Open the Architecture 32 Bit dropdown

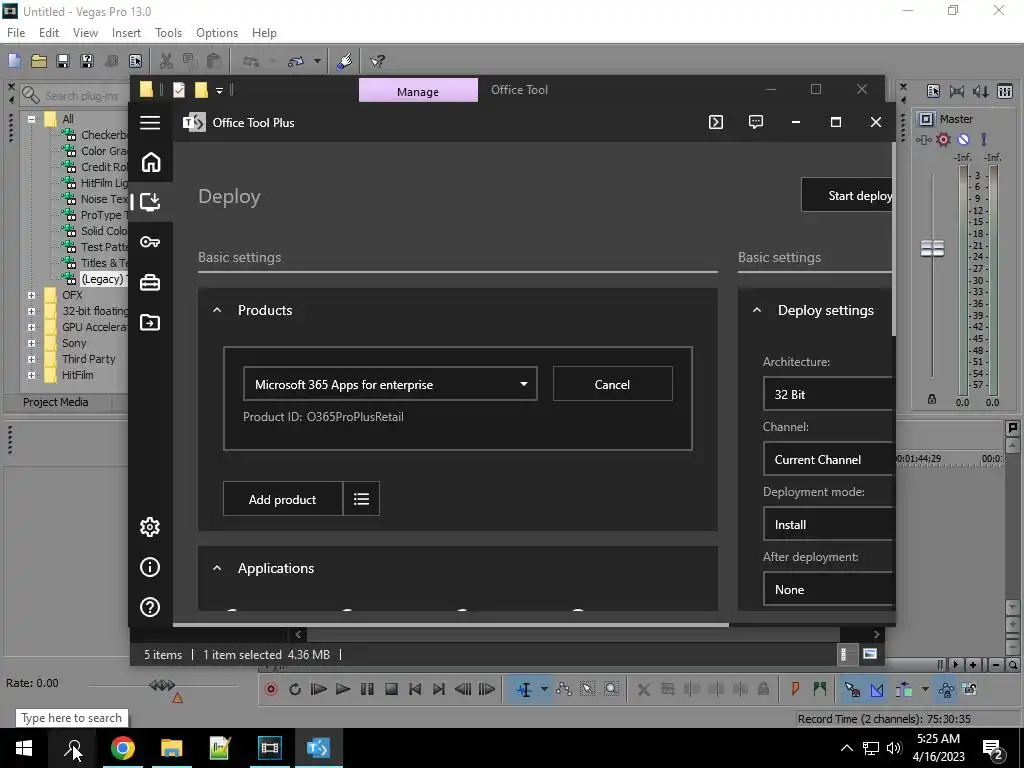tap(827, 394)
